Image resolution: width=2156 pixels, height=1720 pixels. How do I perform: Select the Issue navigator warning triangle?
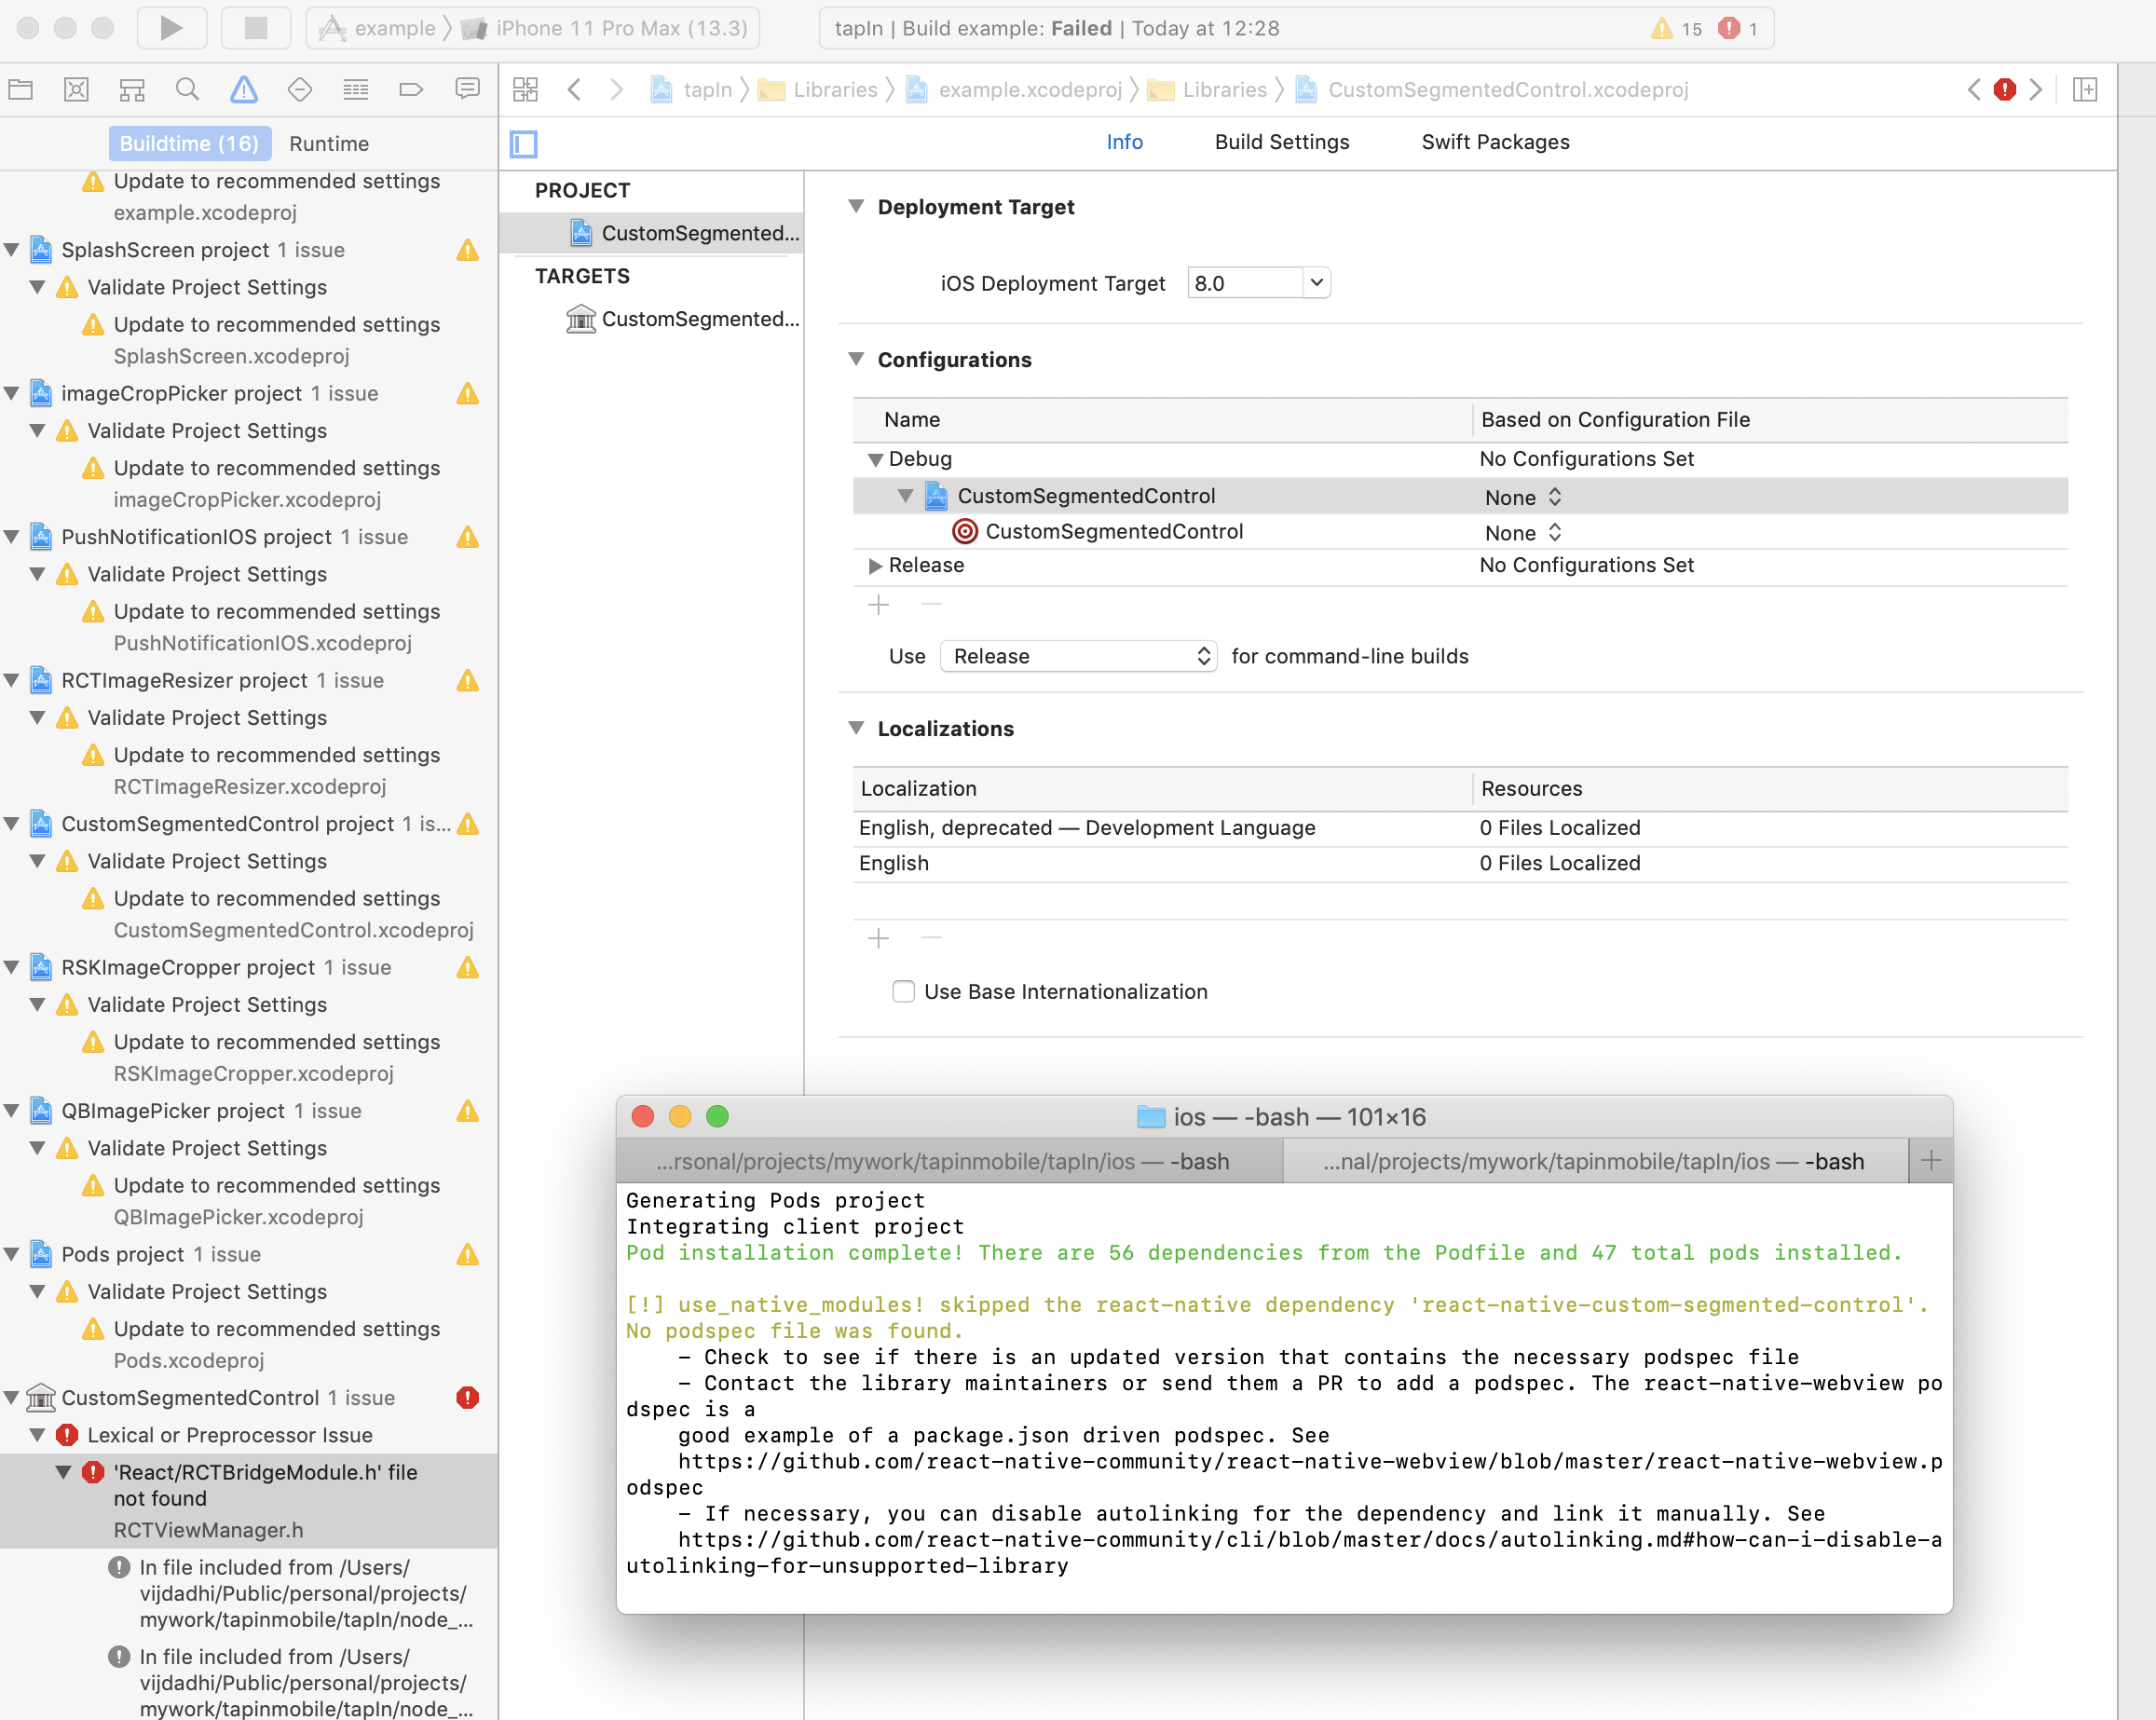(x=243, y=89)
